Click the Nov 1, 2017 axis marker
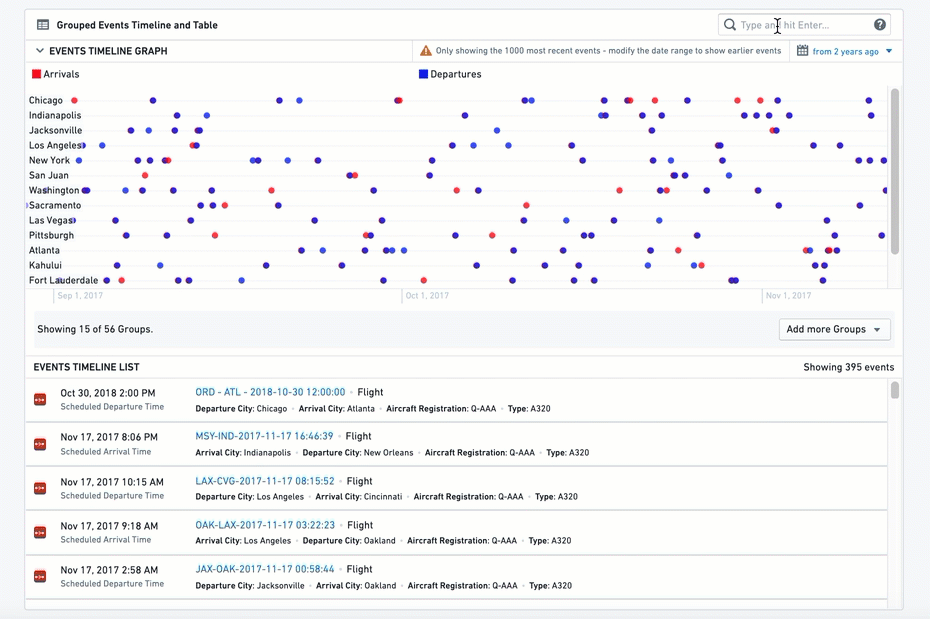The height and width of the screenshot is (619, 930). point(788,295)
